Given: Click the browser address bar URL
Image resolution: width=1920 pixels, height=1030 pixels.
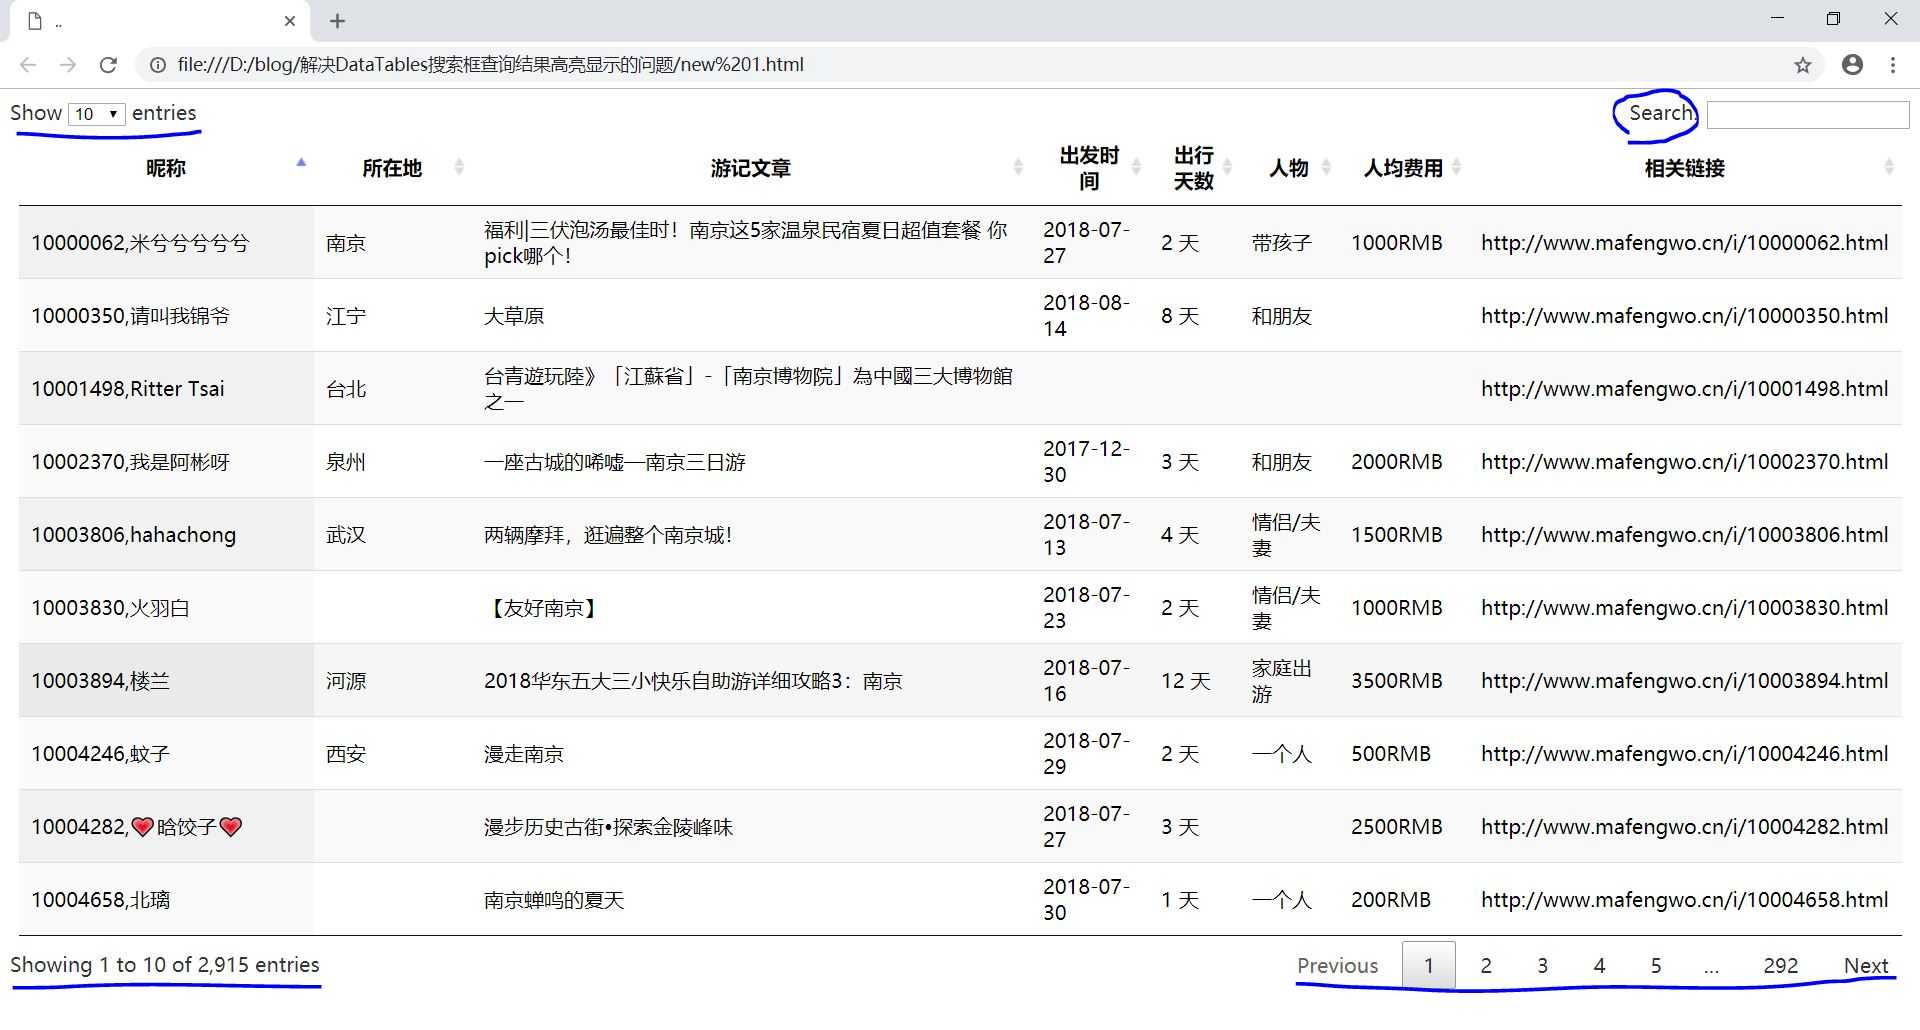Looking at the screenshot, I should click(x=490, y=65).
